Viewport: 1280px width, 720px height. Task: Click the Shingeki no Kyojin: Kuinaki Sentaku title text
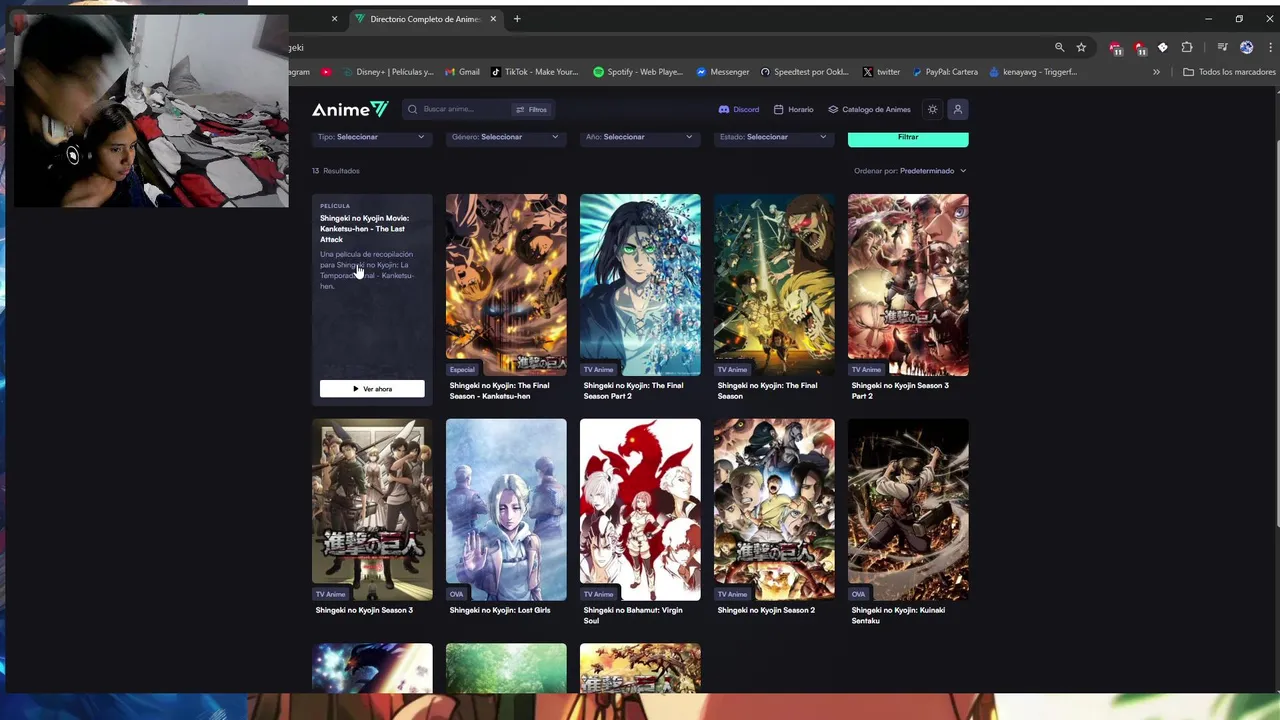898,615
